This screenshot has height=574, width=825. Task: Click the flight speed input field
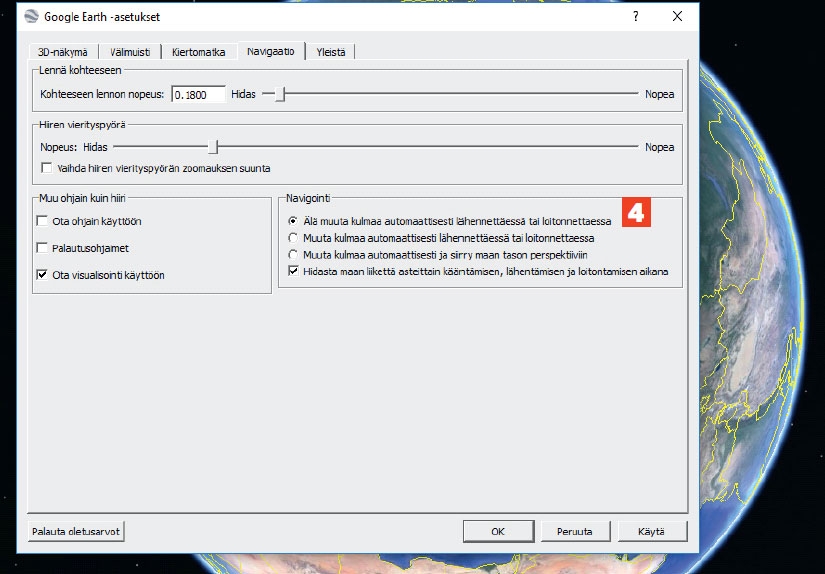[198, 94]
